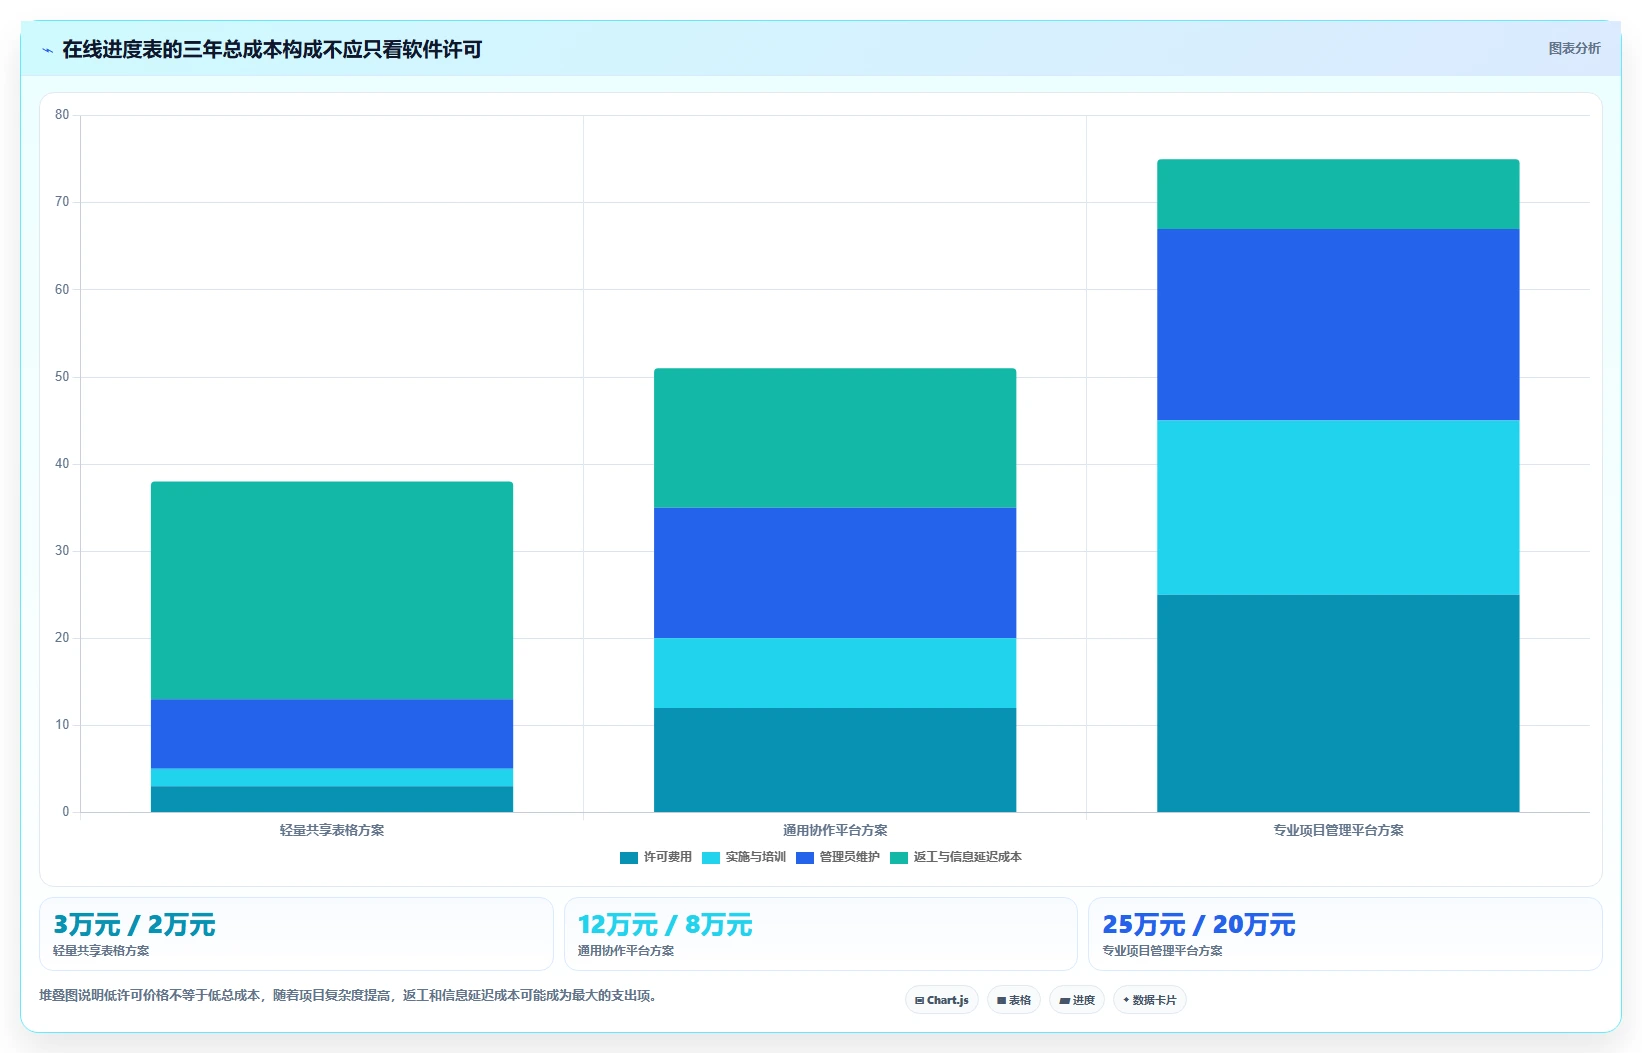The image size is (1642, 1053).
Task: Click the 管理员维护 segment of the 通用协作平台方案 bar
Action: click(x=835, y=573)
